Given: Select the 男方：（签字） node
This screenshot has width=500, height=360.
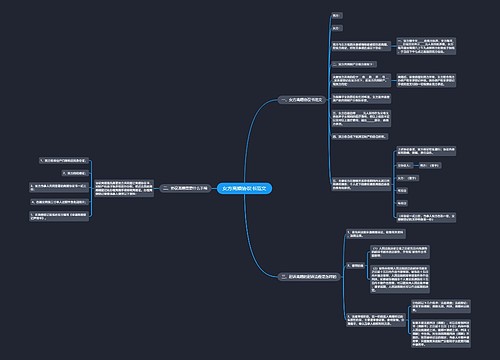Looking at the screenshot, I should 430,165.
